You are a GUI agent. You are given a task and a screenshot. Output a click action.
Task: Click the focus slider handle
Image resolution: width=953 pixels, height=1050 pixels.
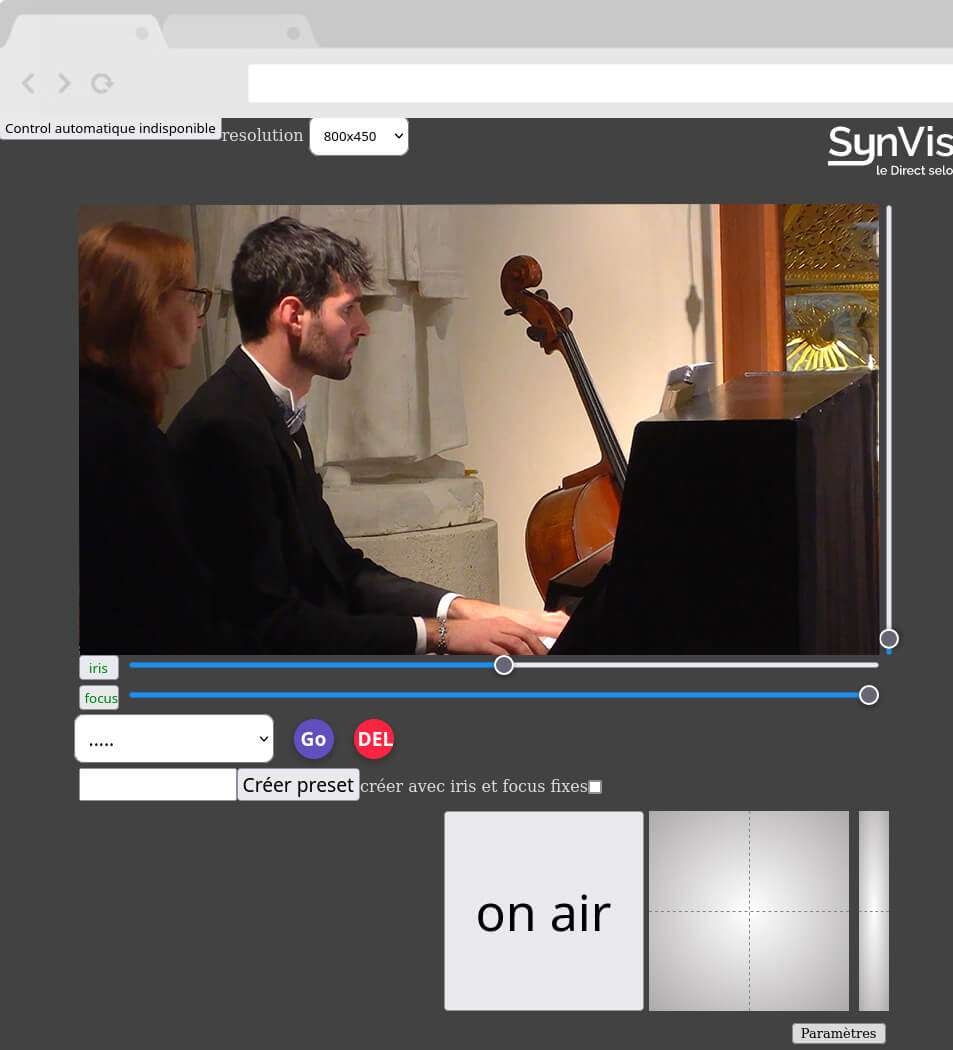click(869, 695)
